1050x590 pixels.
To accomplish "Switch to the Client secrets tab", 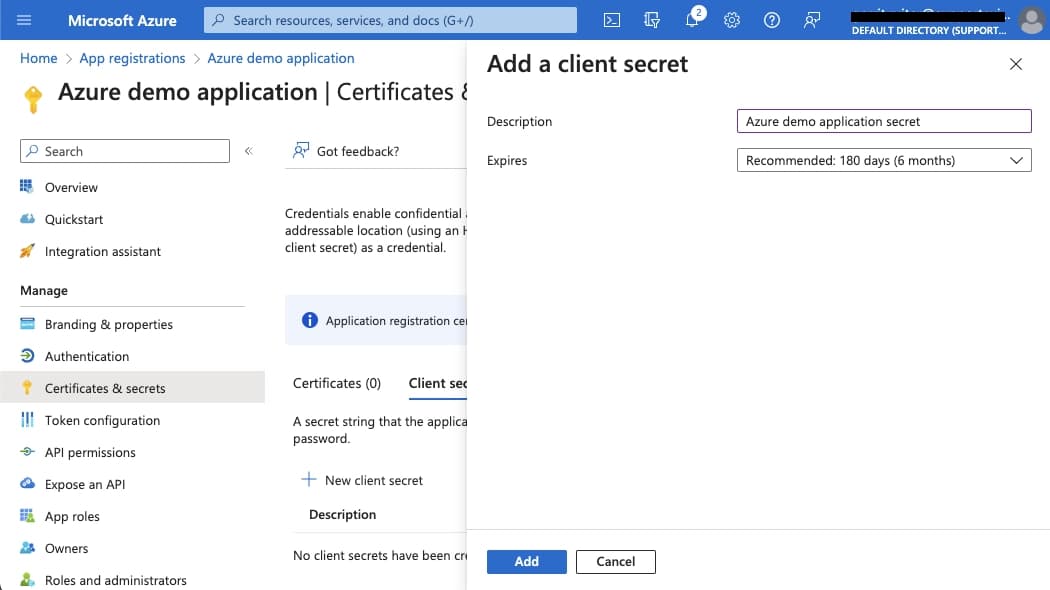I will [x=437, y=382].
